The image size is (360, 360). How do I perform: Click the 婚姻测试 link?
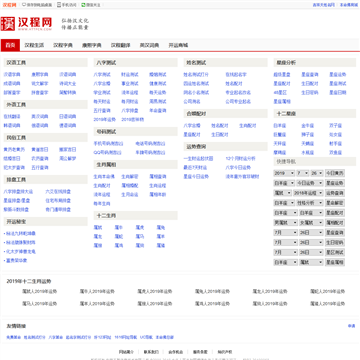point(158,75)
